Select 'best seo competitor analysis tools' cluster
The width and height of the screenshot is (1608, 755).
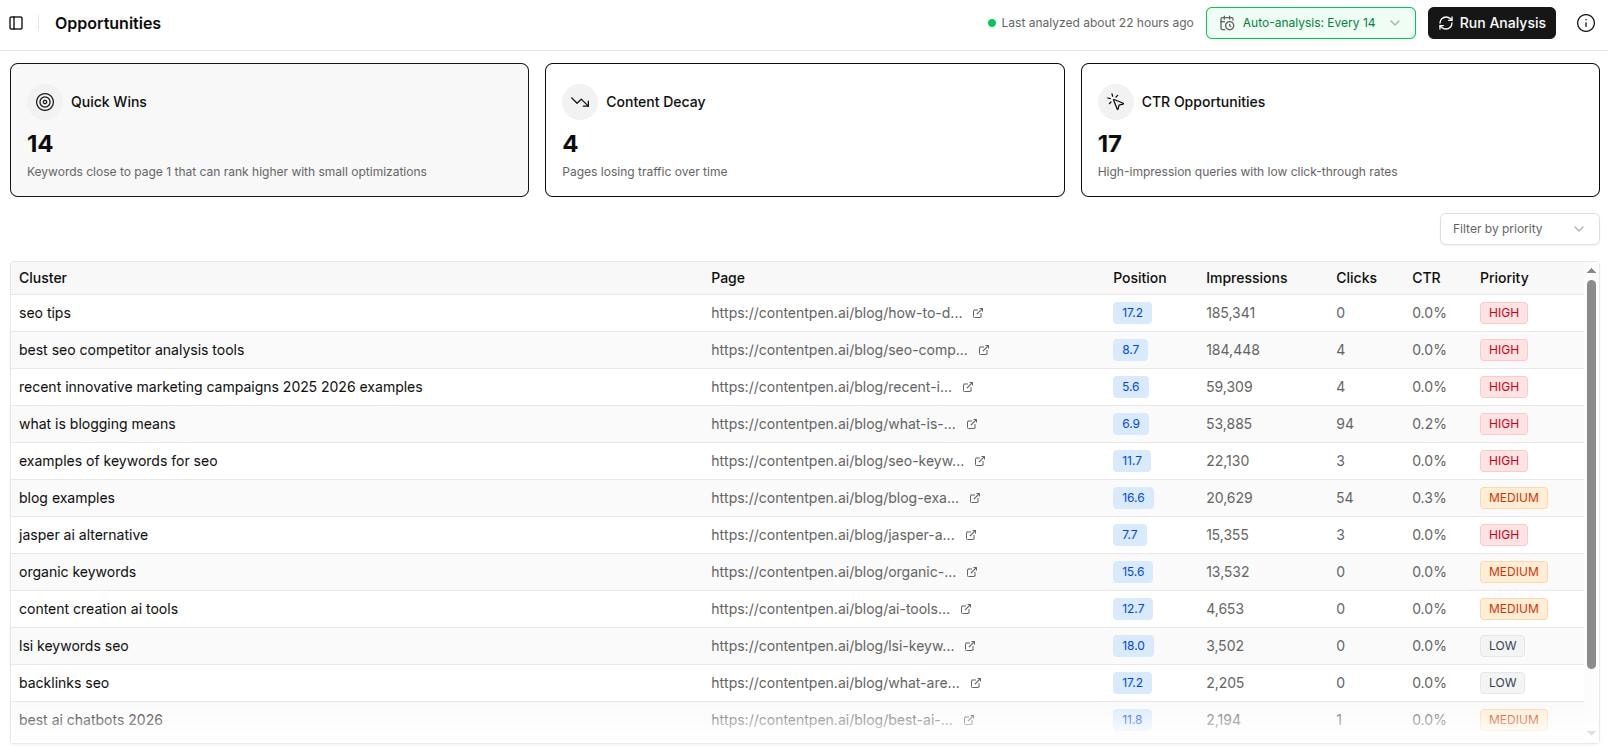(131, 350)
